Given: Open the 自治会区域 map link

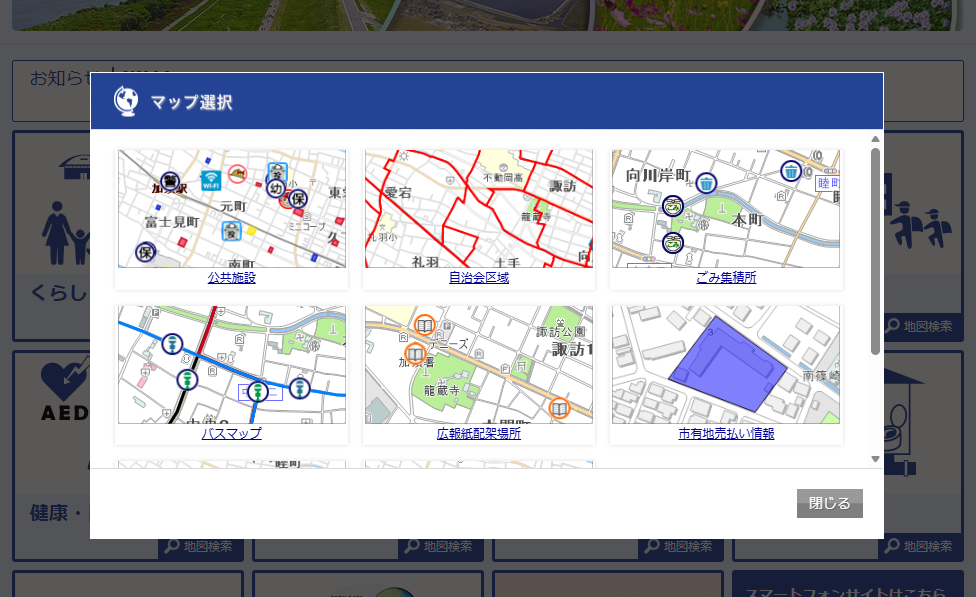Looking at the screenshot, I should coord(479,277).
